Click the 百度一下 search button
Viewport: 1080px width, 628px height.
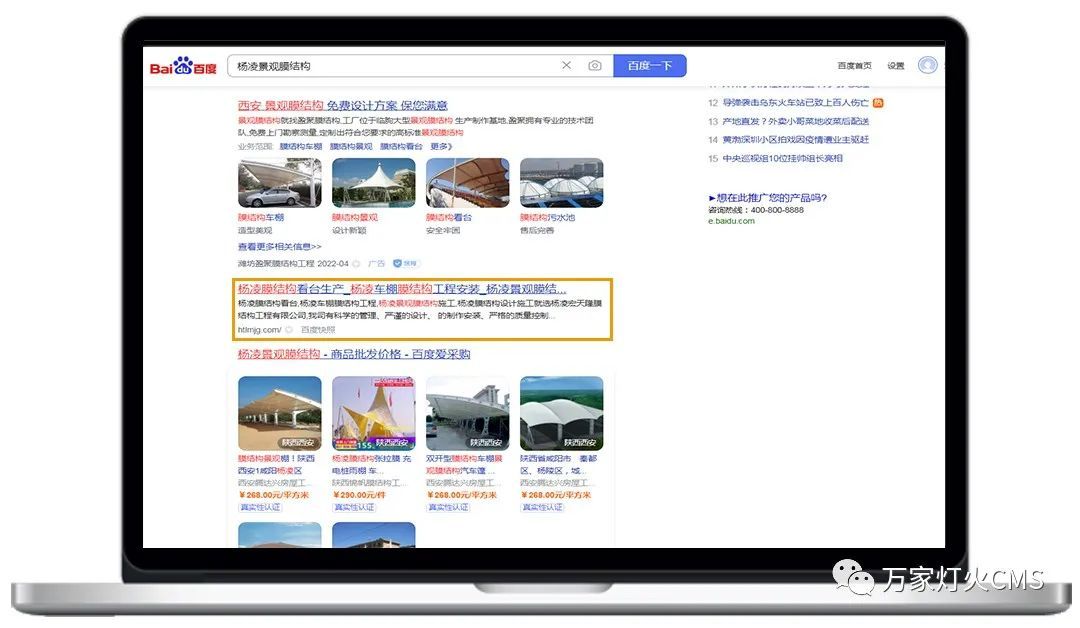(x=649, y=66)
